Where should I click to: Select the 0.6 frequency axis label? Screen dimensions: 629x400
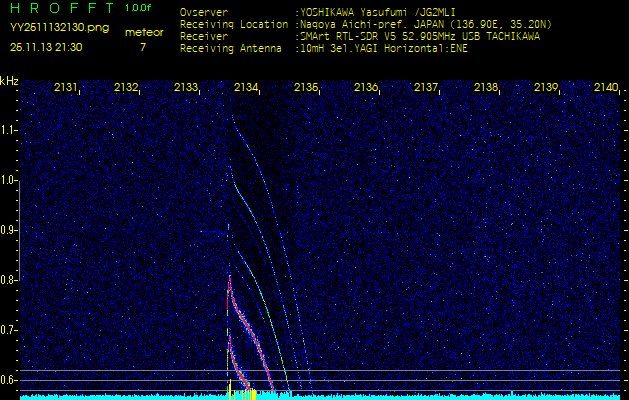(x=9, y=380)
